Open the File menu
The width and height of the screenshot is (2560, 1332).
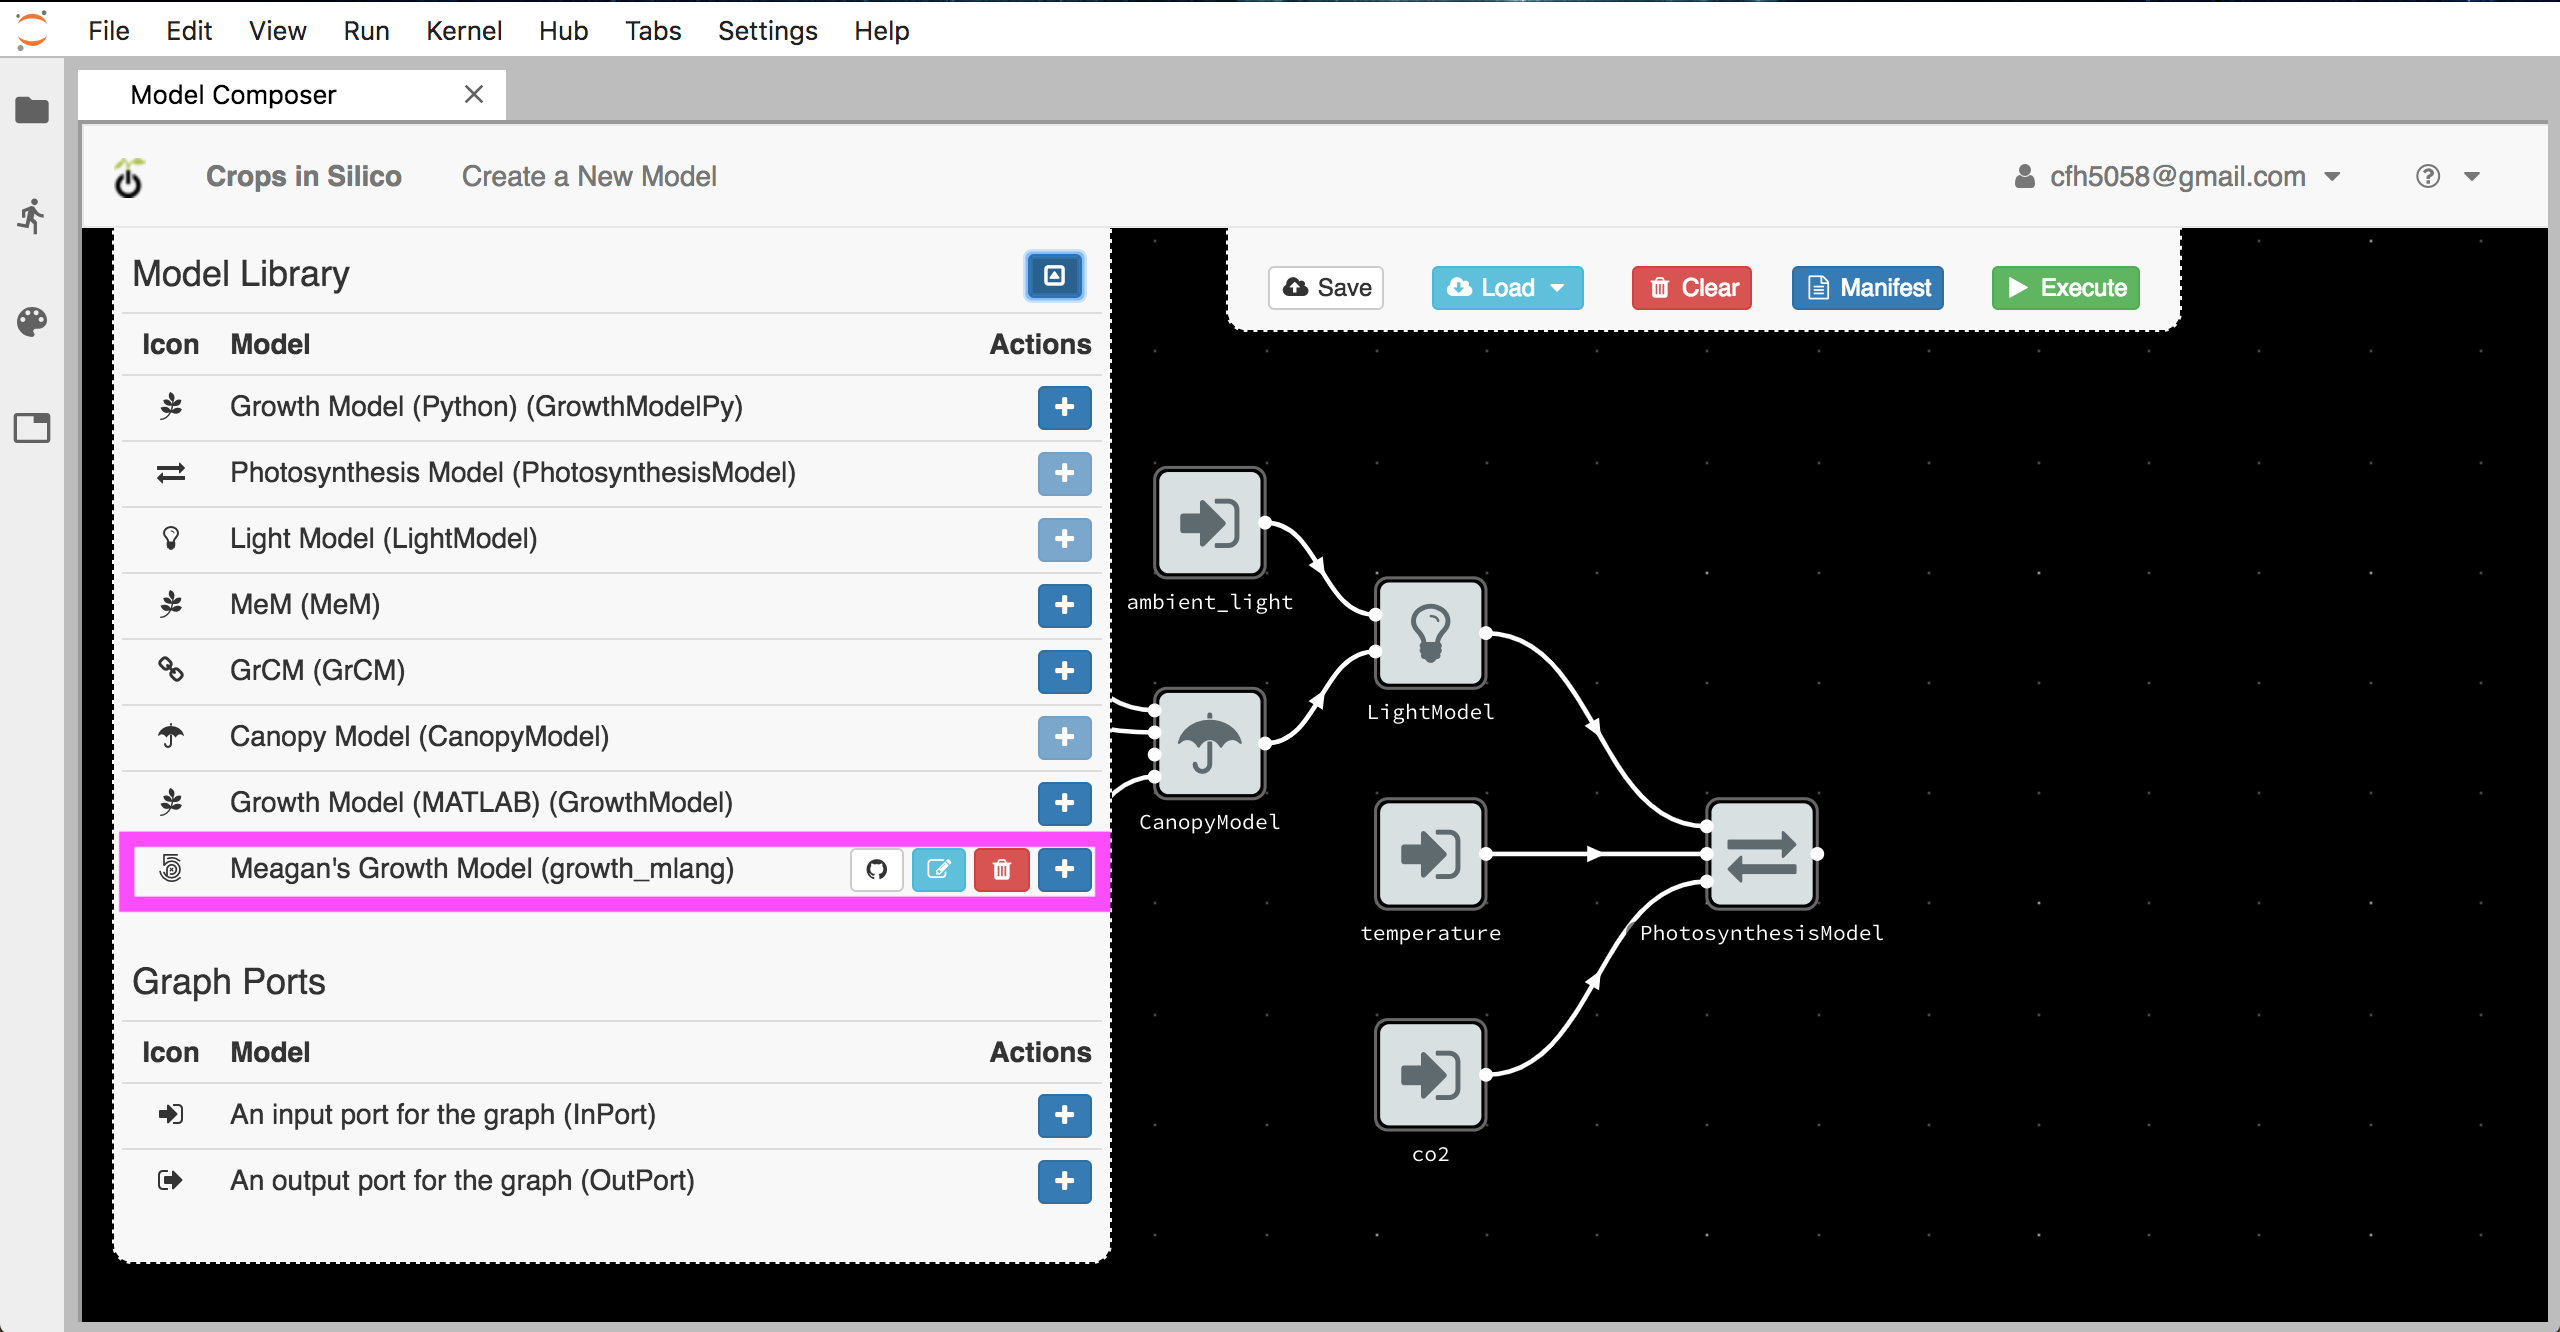pyautogui.click(x=108, y=31)
